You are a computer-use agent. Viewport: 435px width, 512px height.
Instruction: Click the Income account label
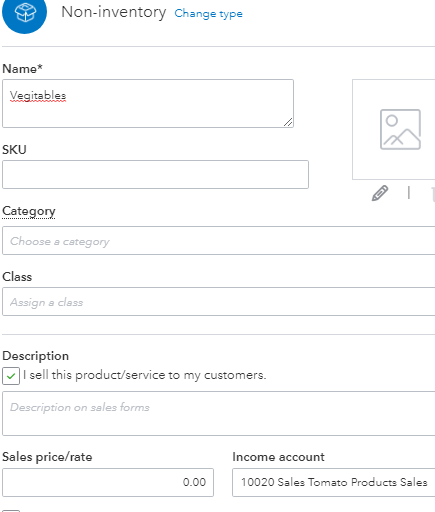click(x=278, y=457)
